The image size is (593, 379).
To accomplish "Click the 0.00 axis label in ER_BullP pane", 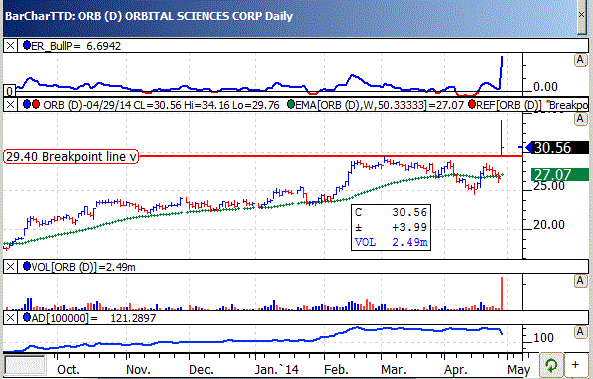I will coord(545,87).
